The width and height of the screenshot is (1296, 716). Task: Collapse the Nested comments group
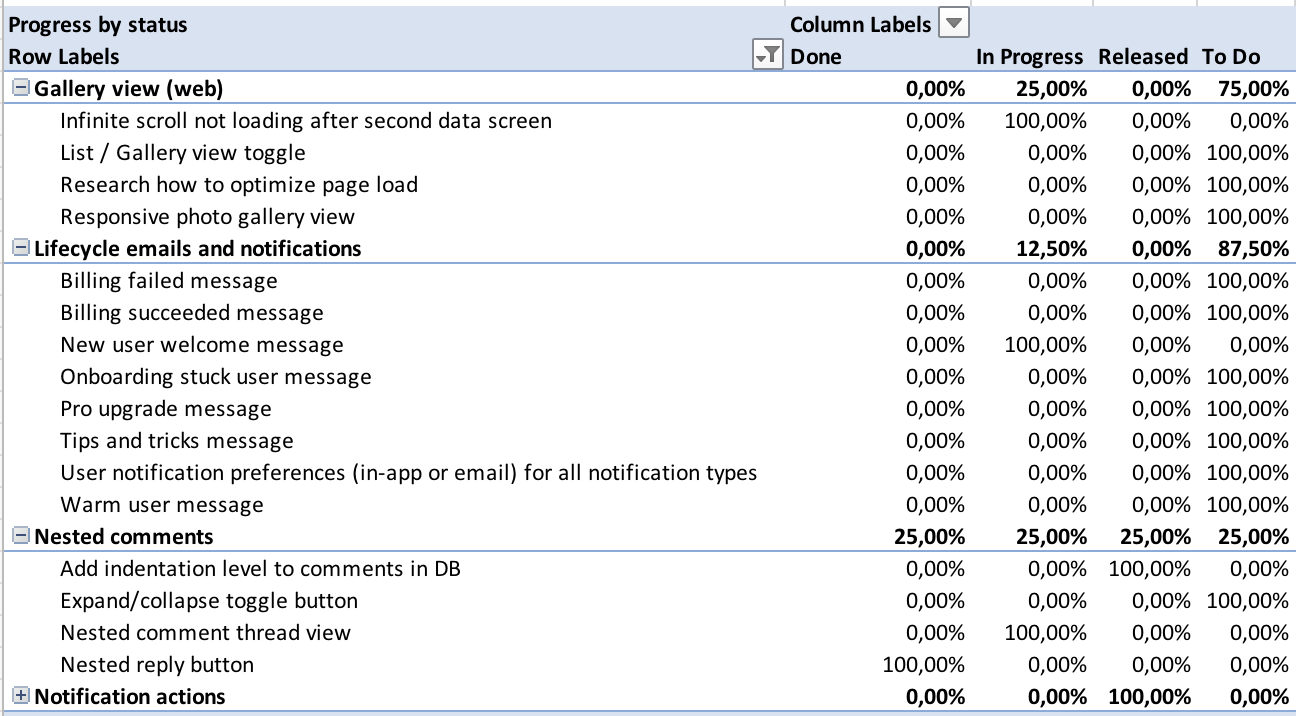pos(20,537)
